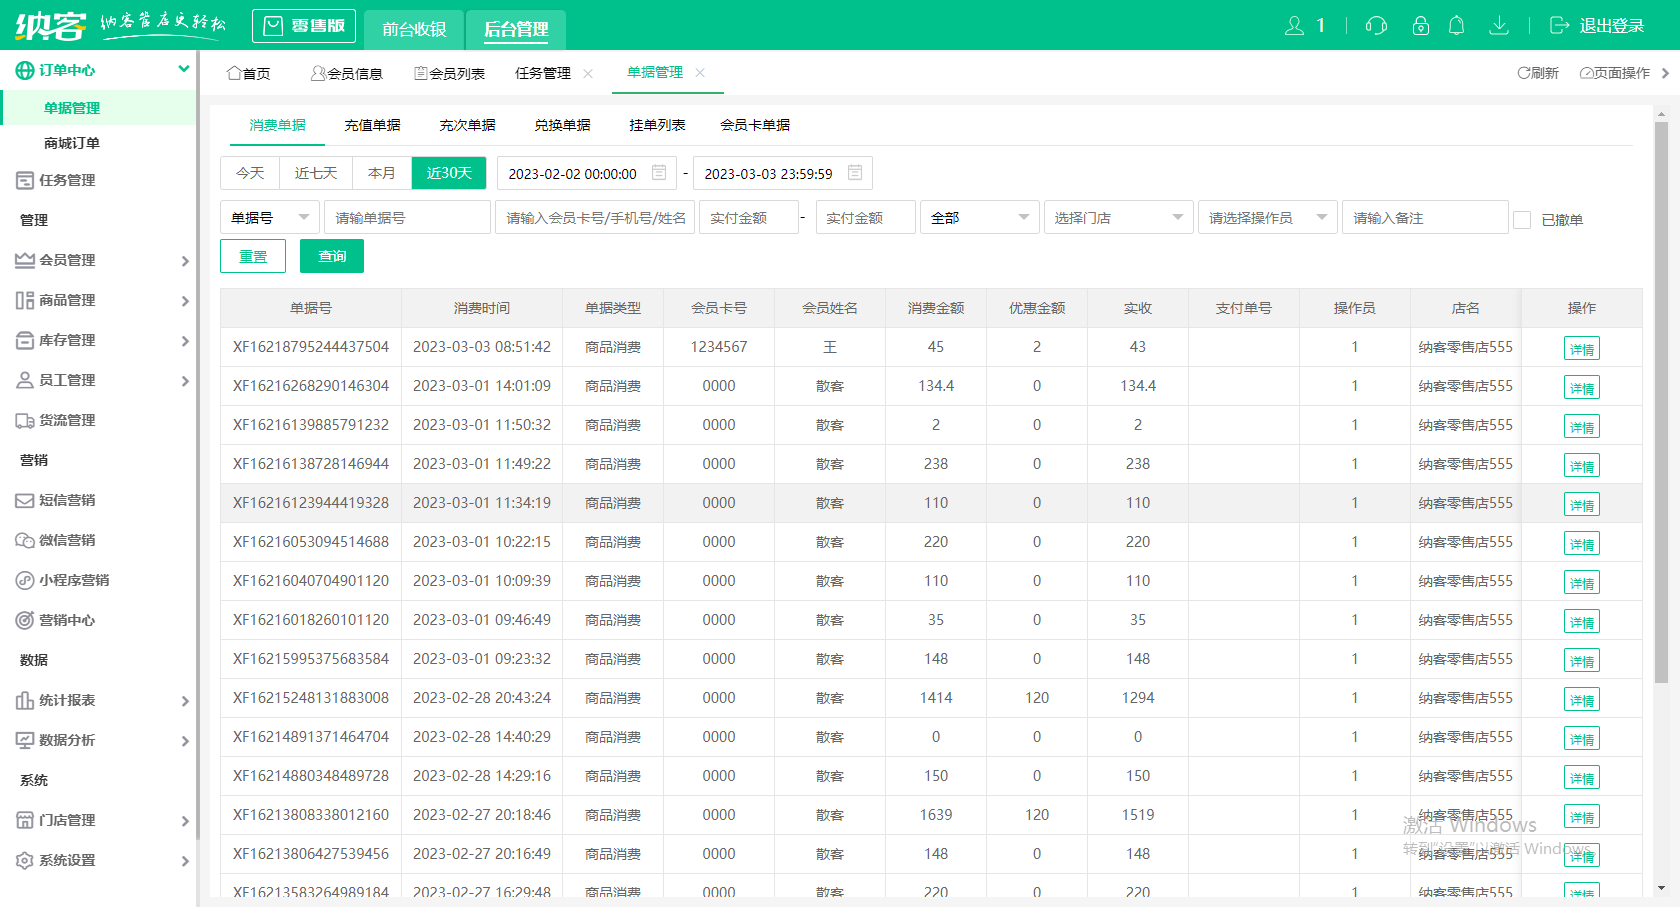Select the 近30天 date filter
Image resolution: width=1680 pixels, height=907 pixels.
[x=448, y=172]
